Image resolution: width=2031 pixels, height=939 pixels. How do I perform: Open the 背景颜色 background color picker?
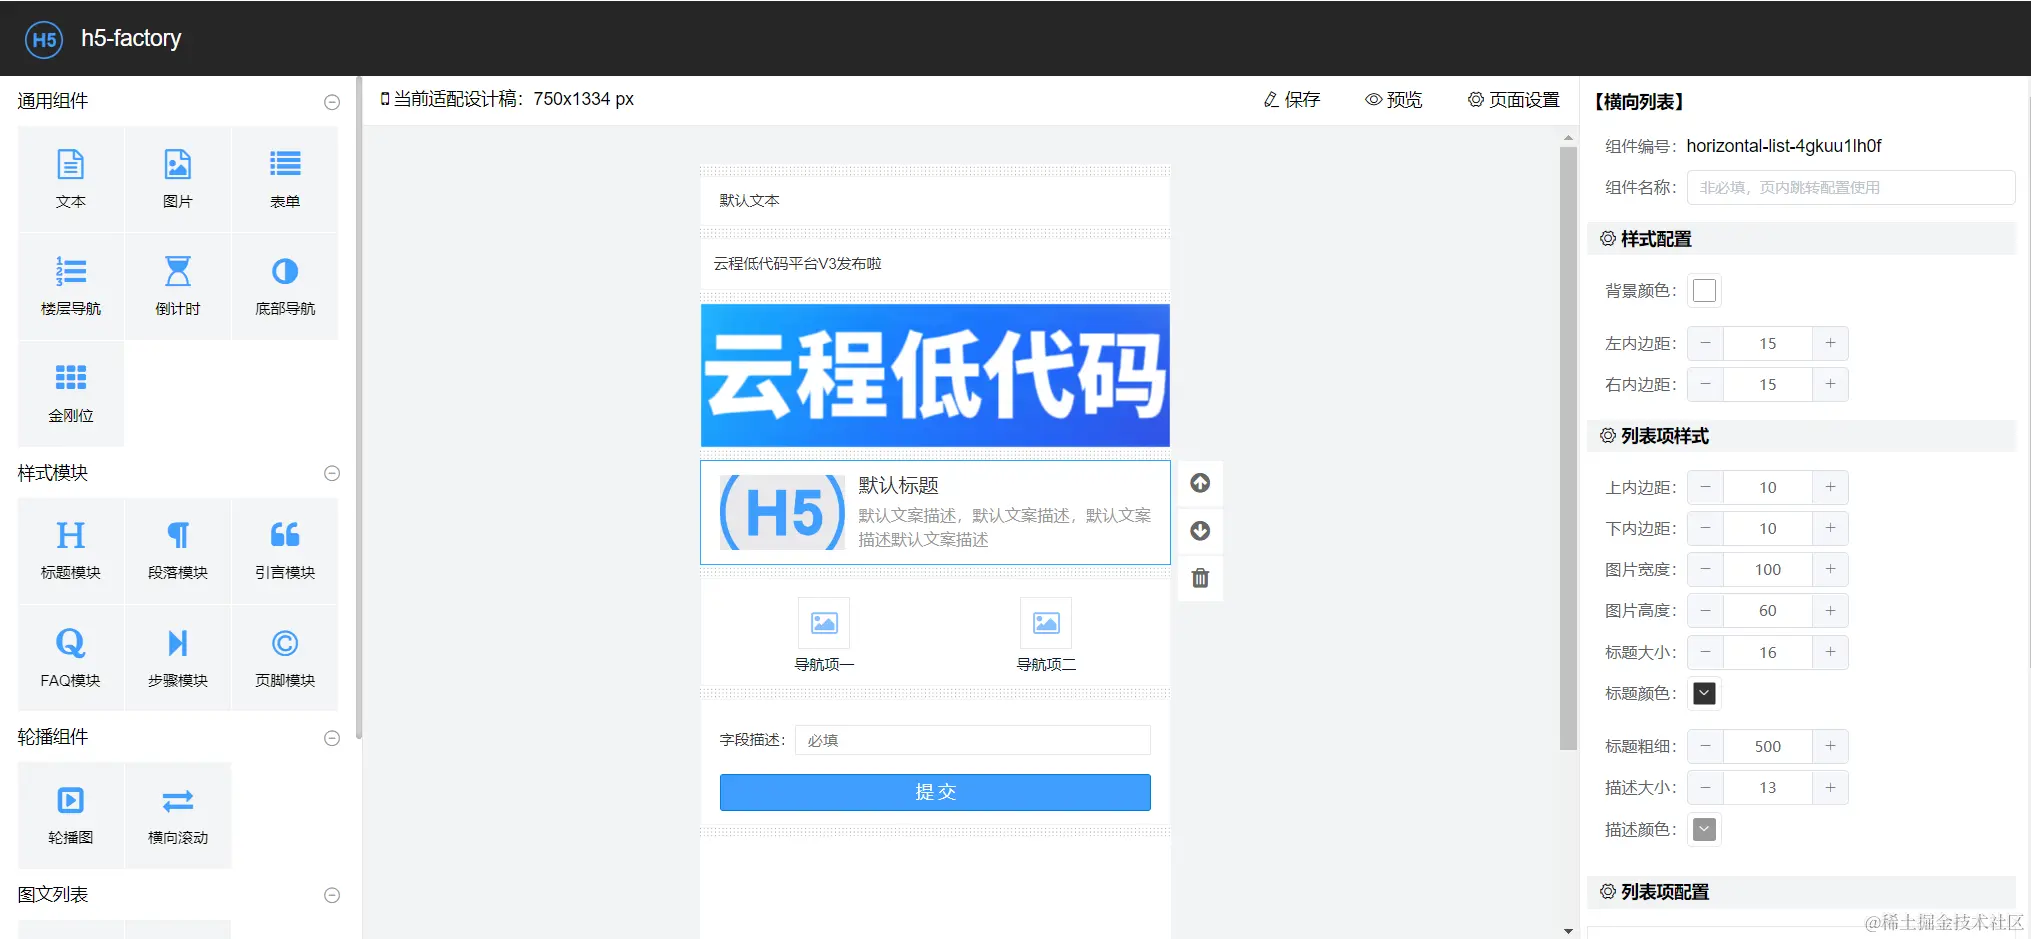(1704, 291)
